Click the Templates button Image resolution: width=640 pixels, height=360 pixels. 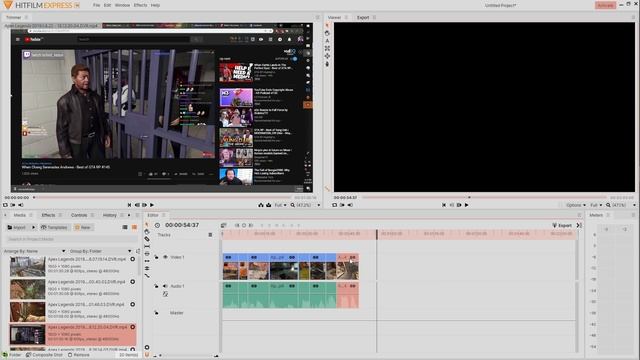54,227
